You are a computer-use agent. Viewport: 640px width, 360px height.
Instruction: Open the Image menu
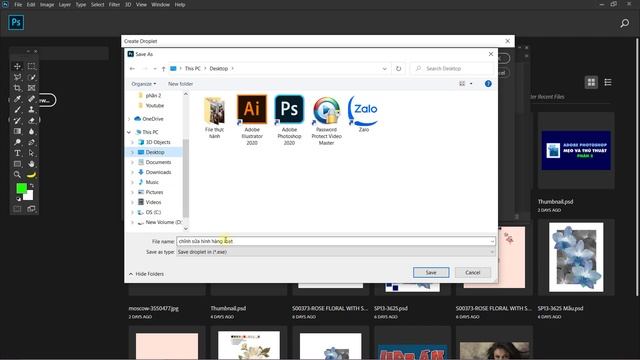pos(47,4)
